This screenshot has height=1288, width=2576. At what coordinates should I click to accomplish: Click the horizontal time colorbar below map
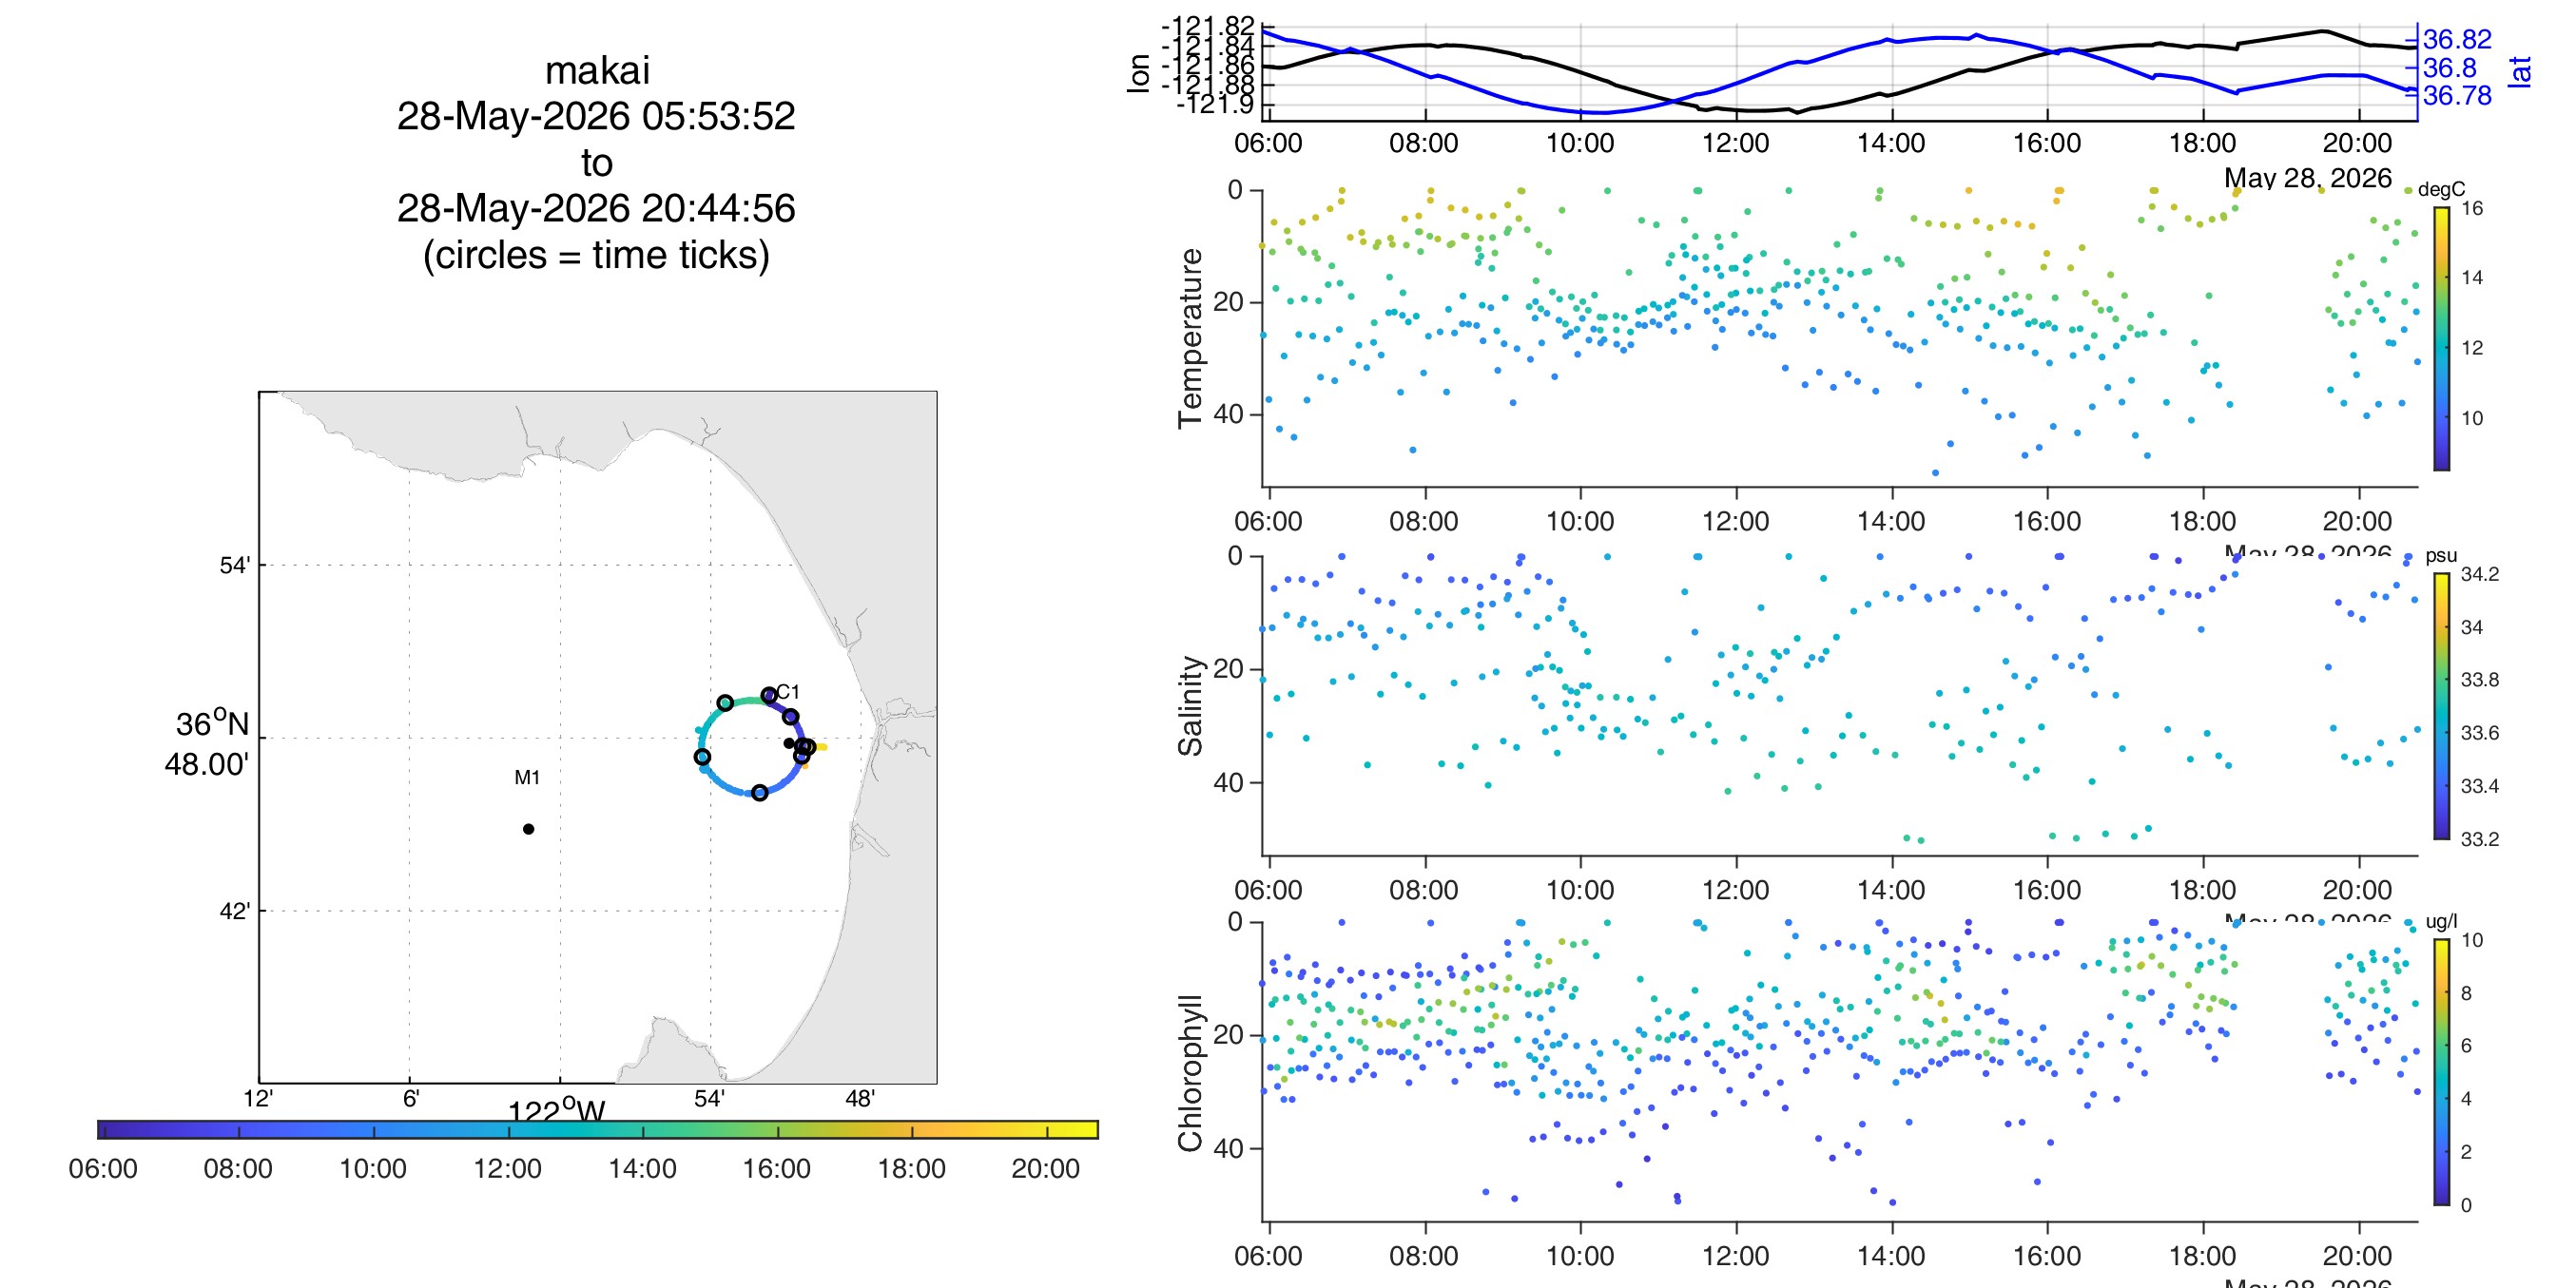(x=598, y=1129)
